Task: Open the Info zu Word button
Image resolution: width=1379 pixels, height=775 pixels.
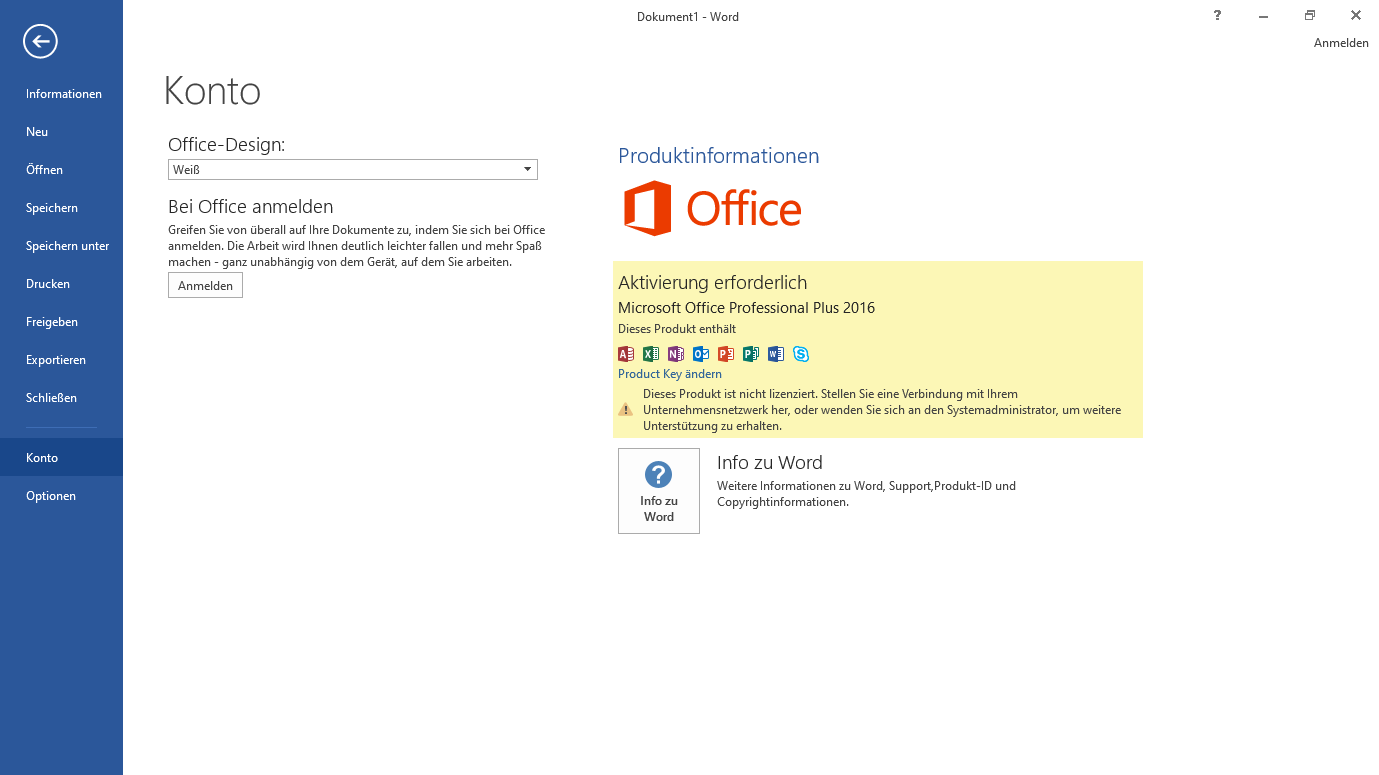Action: coord(659,491)
